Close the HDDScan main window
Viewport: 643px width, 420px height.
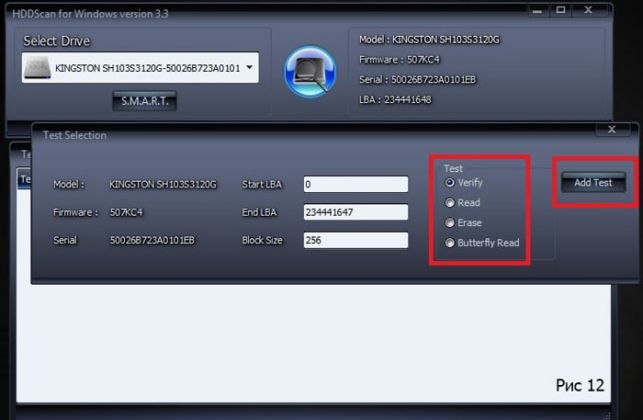click(x=589, y=10)
